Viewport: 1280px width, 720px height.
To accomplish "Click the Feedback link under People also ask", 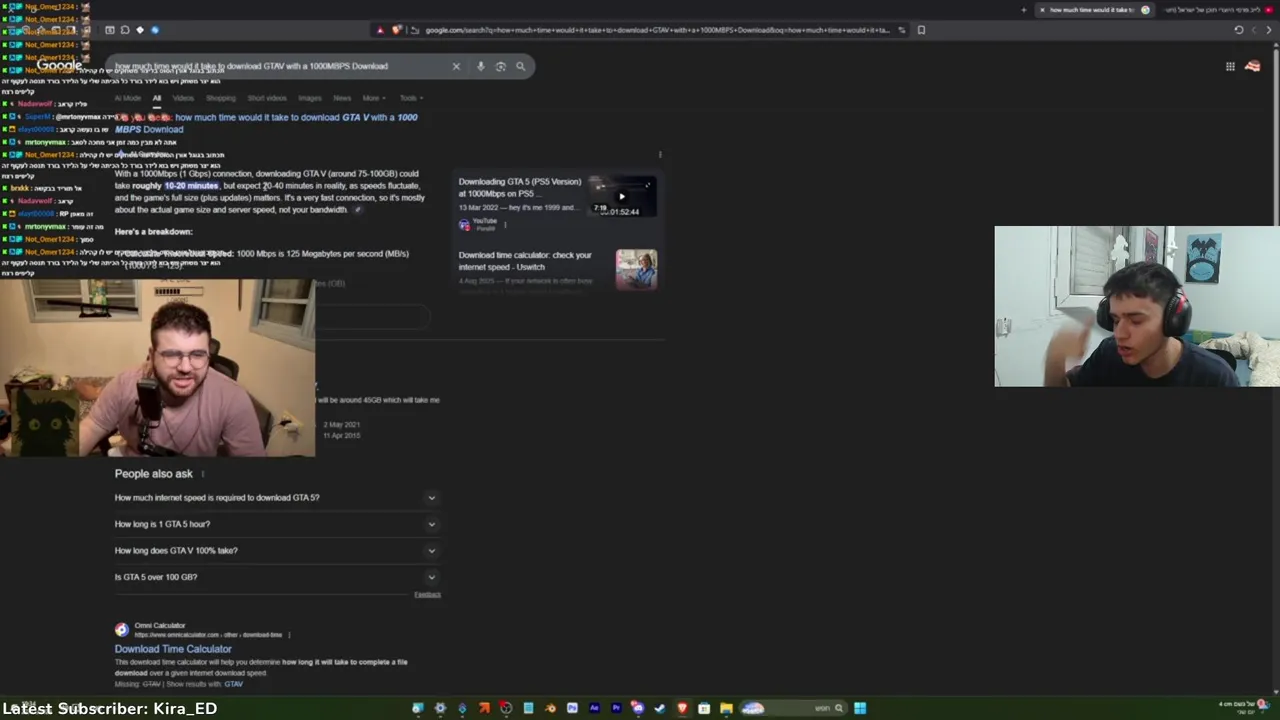I will 427,595.
